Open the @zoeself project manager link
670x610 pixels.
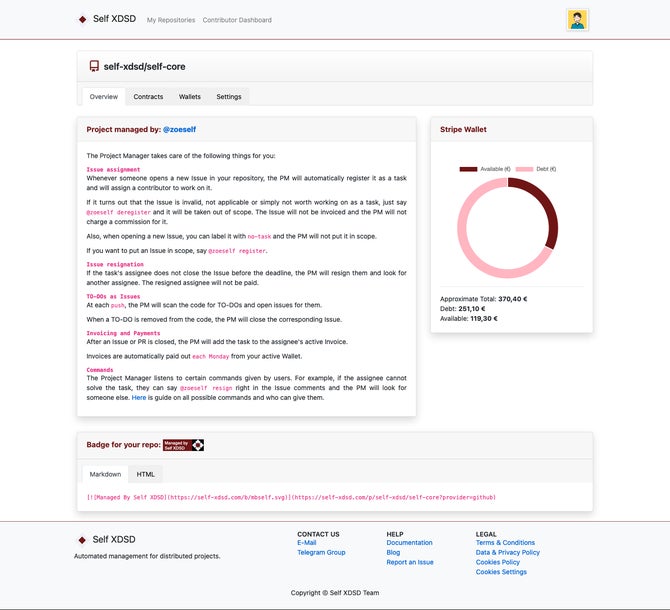tap(179, 129)
